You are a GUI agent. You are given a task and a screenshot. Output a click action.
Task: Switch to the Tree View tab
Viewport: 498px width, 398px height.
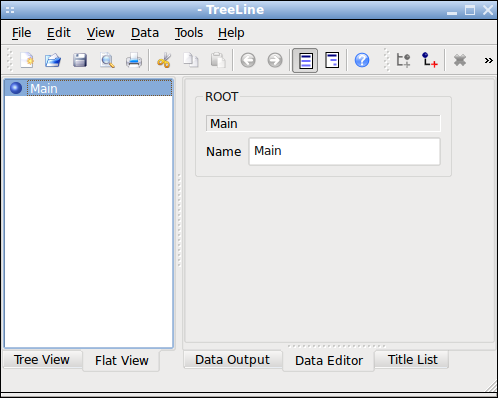point(42,360)
